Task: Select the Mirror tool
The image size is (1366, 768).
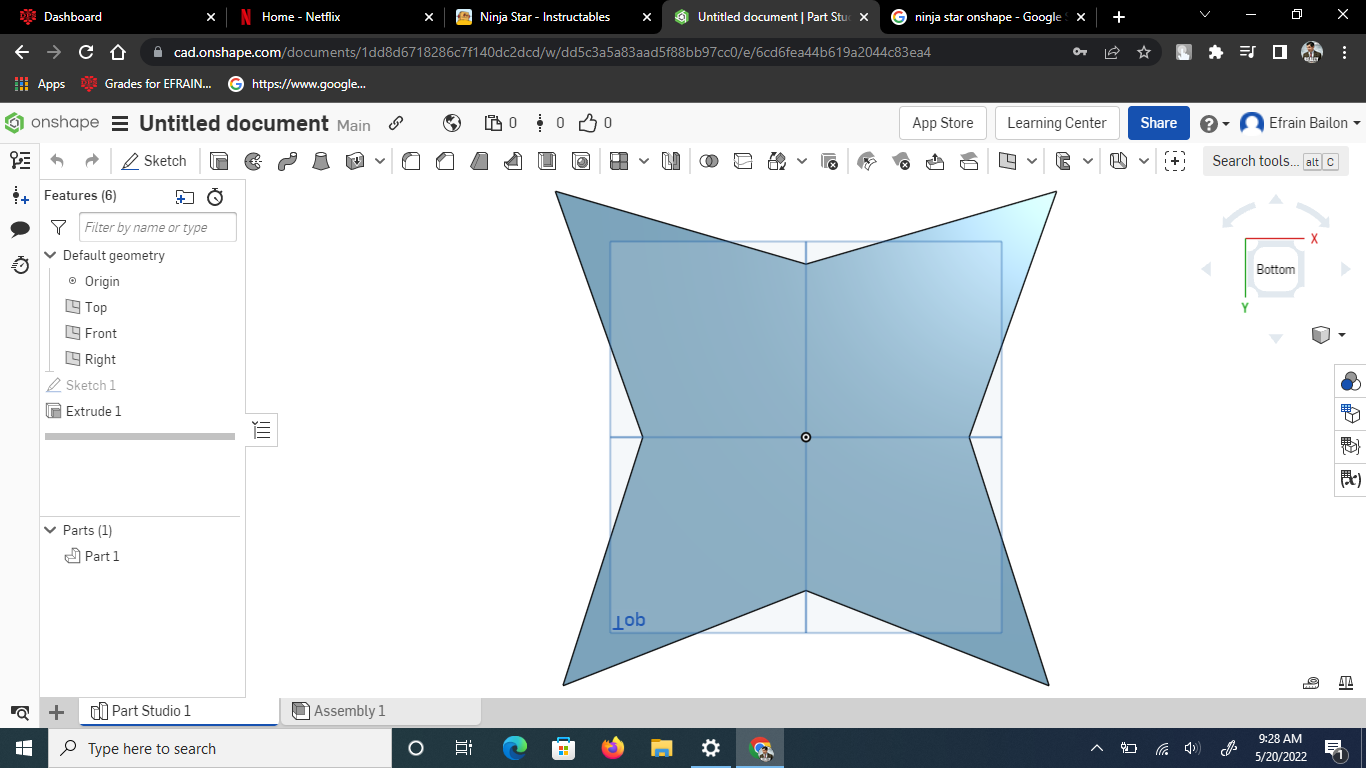Action: 670,160
